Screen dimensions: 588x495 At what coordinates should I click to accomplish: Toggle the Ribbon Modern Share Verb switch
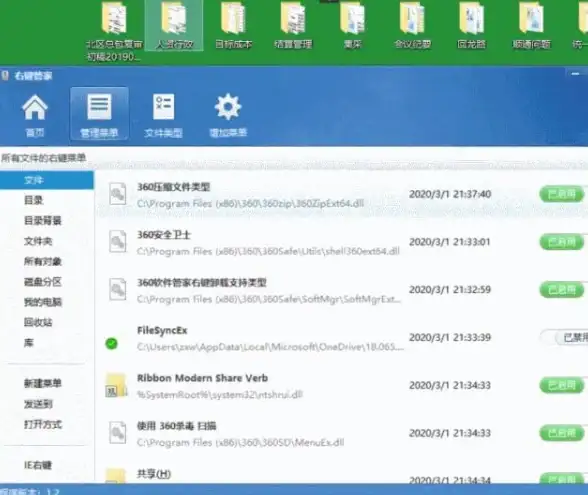562,385
